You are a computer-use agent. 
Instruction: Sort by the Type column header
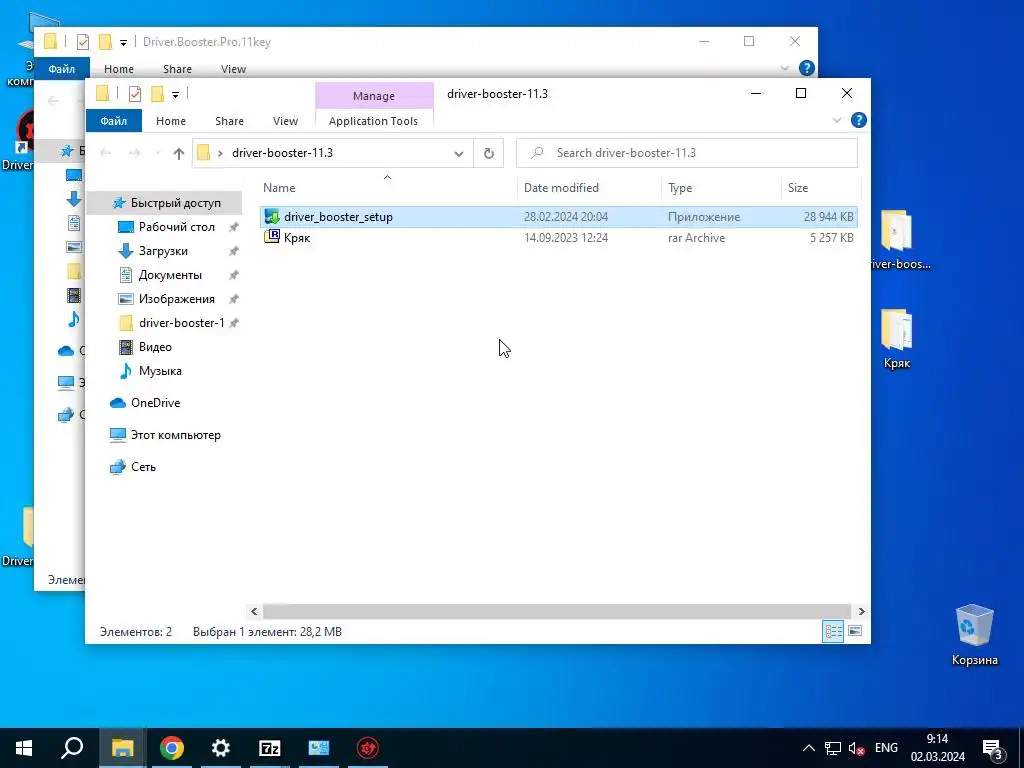point(721,187)
